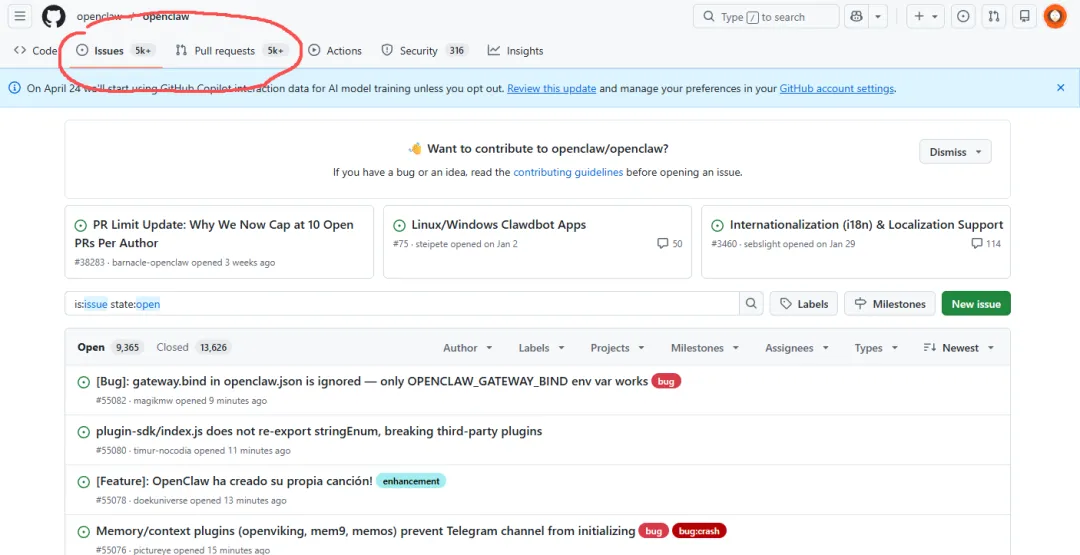The width and height of the screenshot is (1080, 555).
Task: Click open-issue icon beside plugin-sdk issue
Action: [x=83, y=432]
